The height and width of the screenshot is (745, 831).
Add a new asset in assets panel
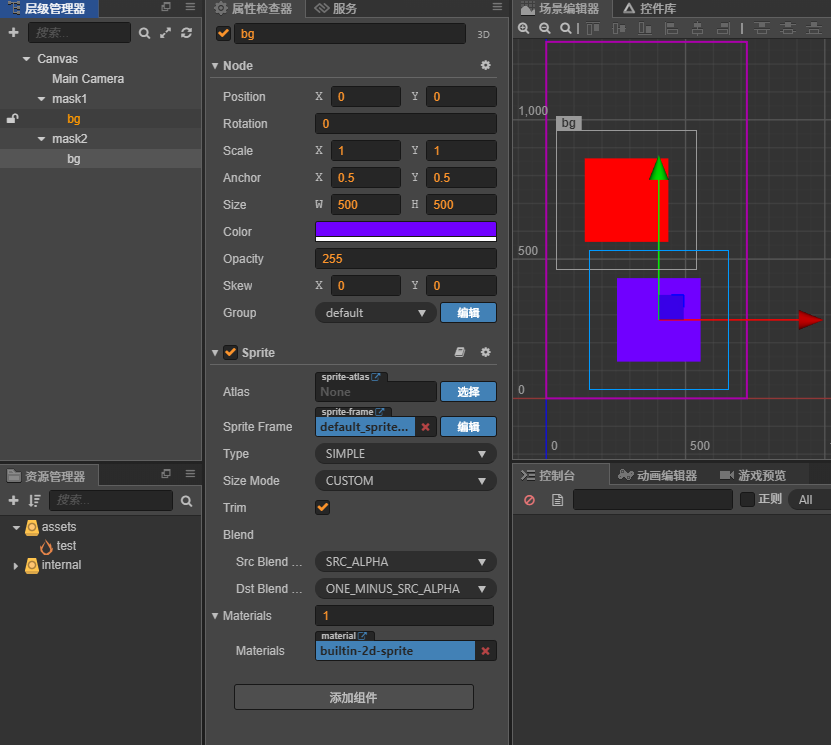pos(14,500)
